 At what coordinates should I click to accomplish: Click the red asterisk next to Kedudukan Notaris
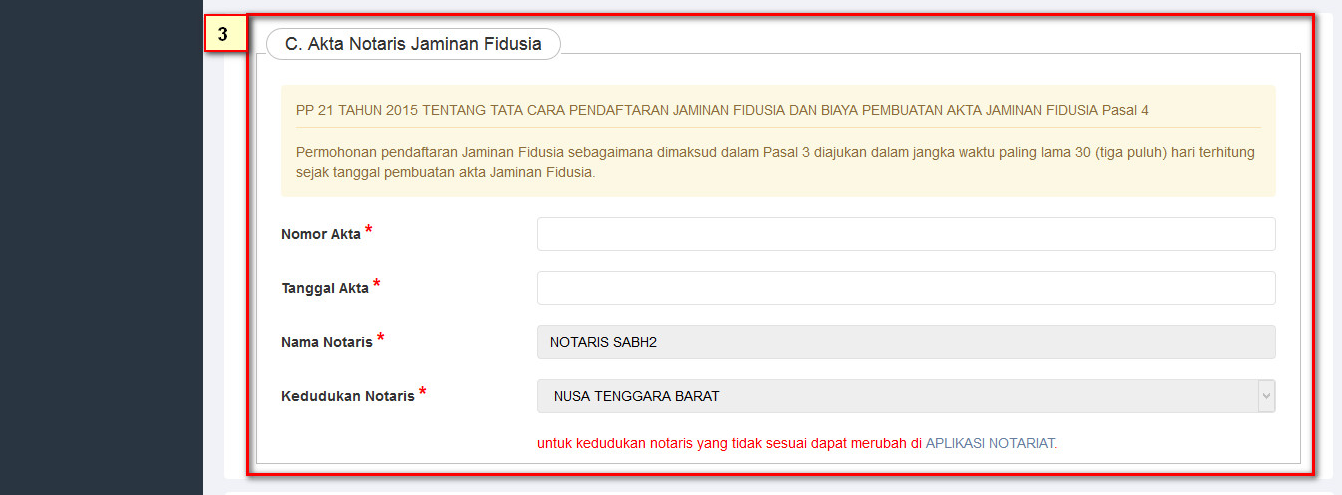422,393
